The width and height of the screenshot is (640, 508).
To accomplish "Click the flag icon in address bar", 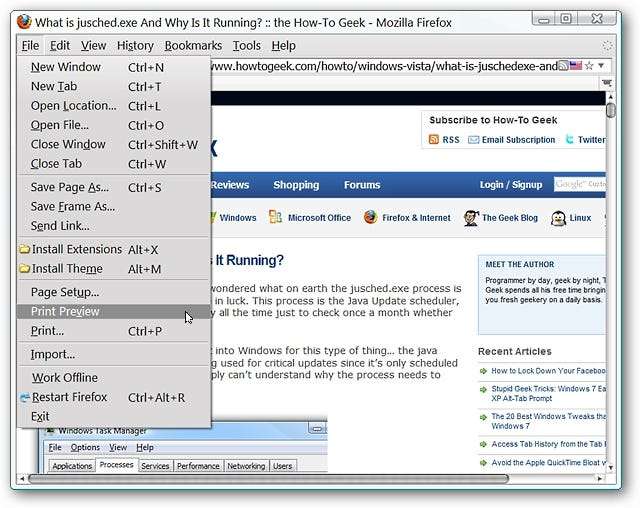I will [x=576, y=66].
